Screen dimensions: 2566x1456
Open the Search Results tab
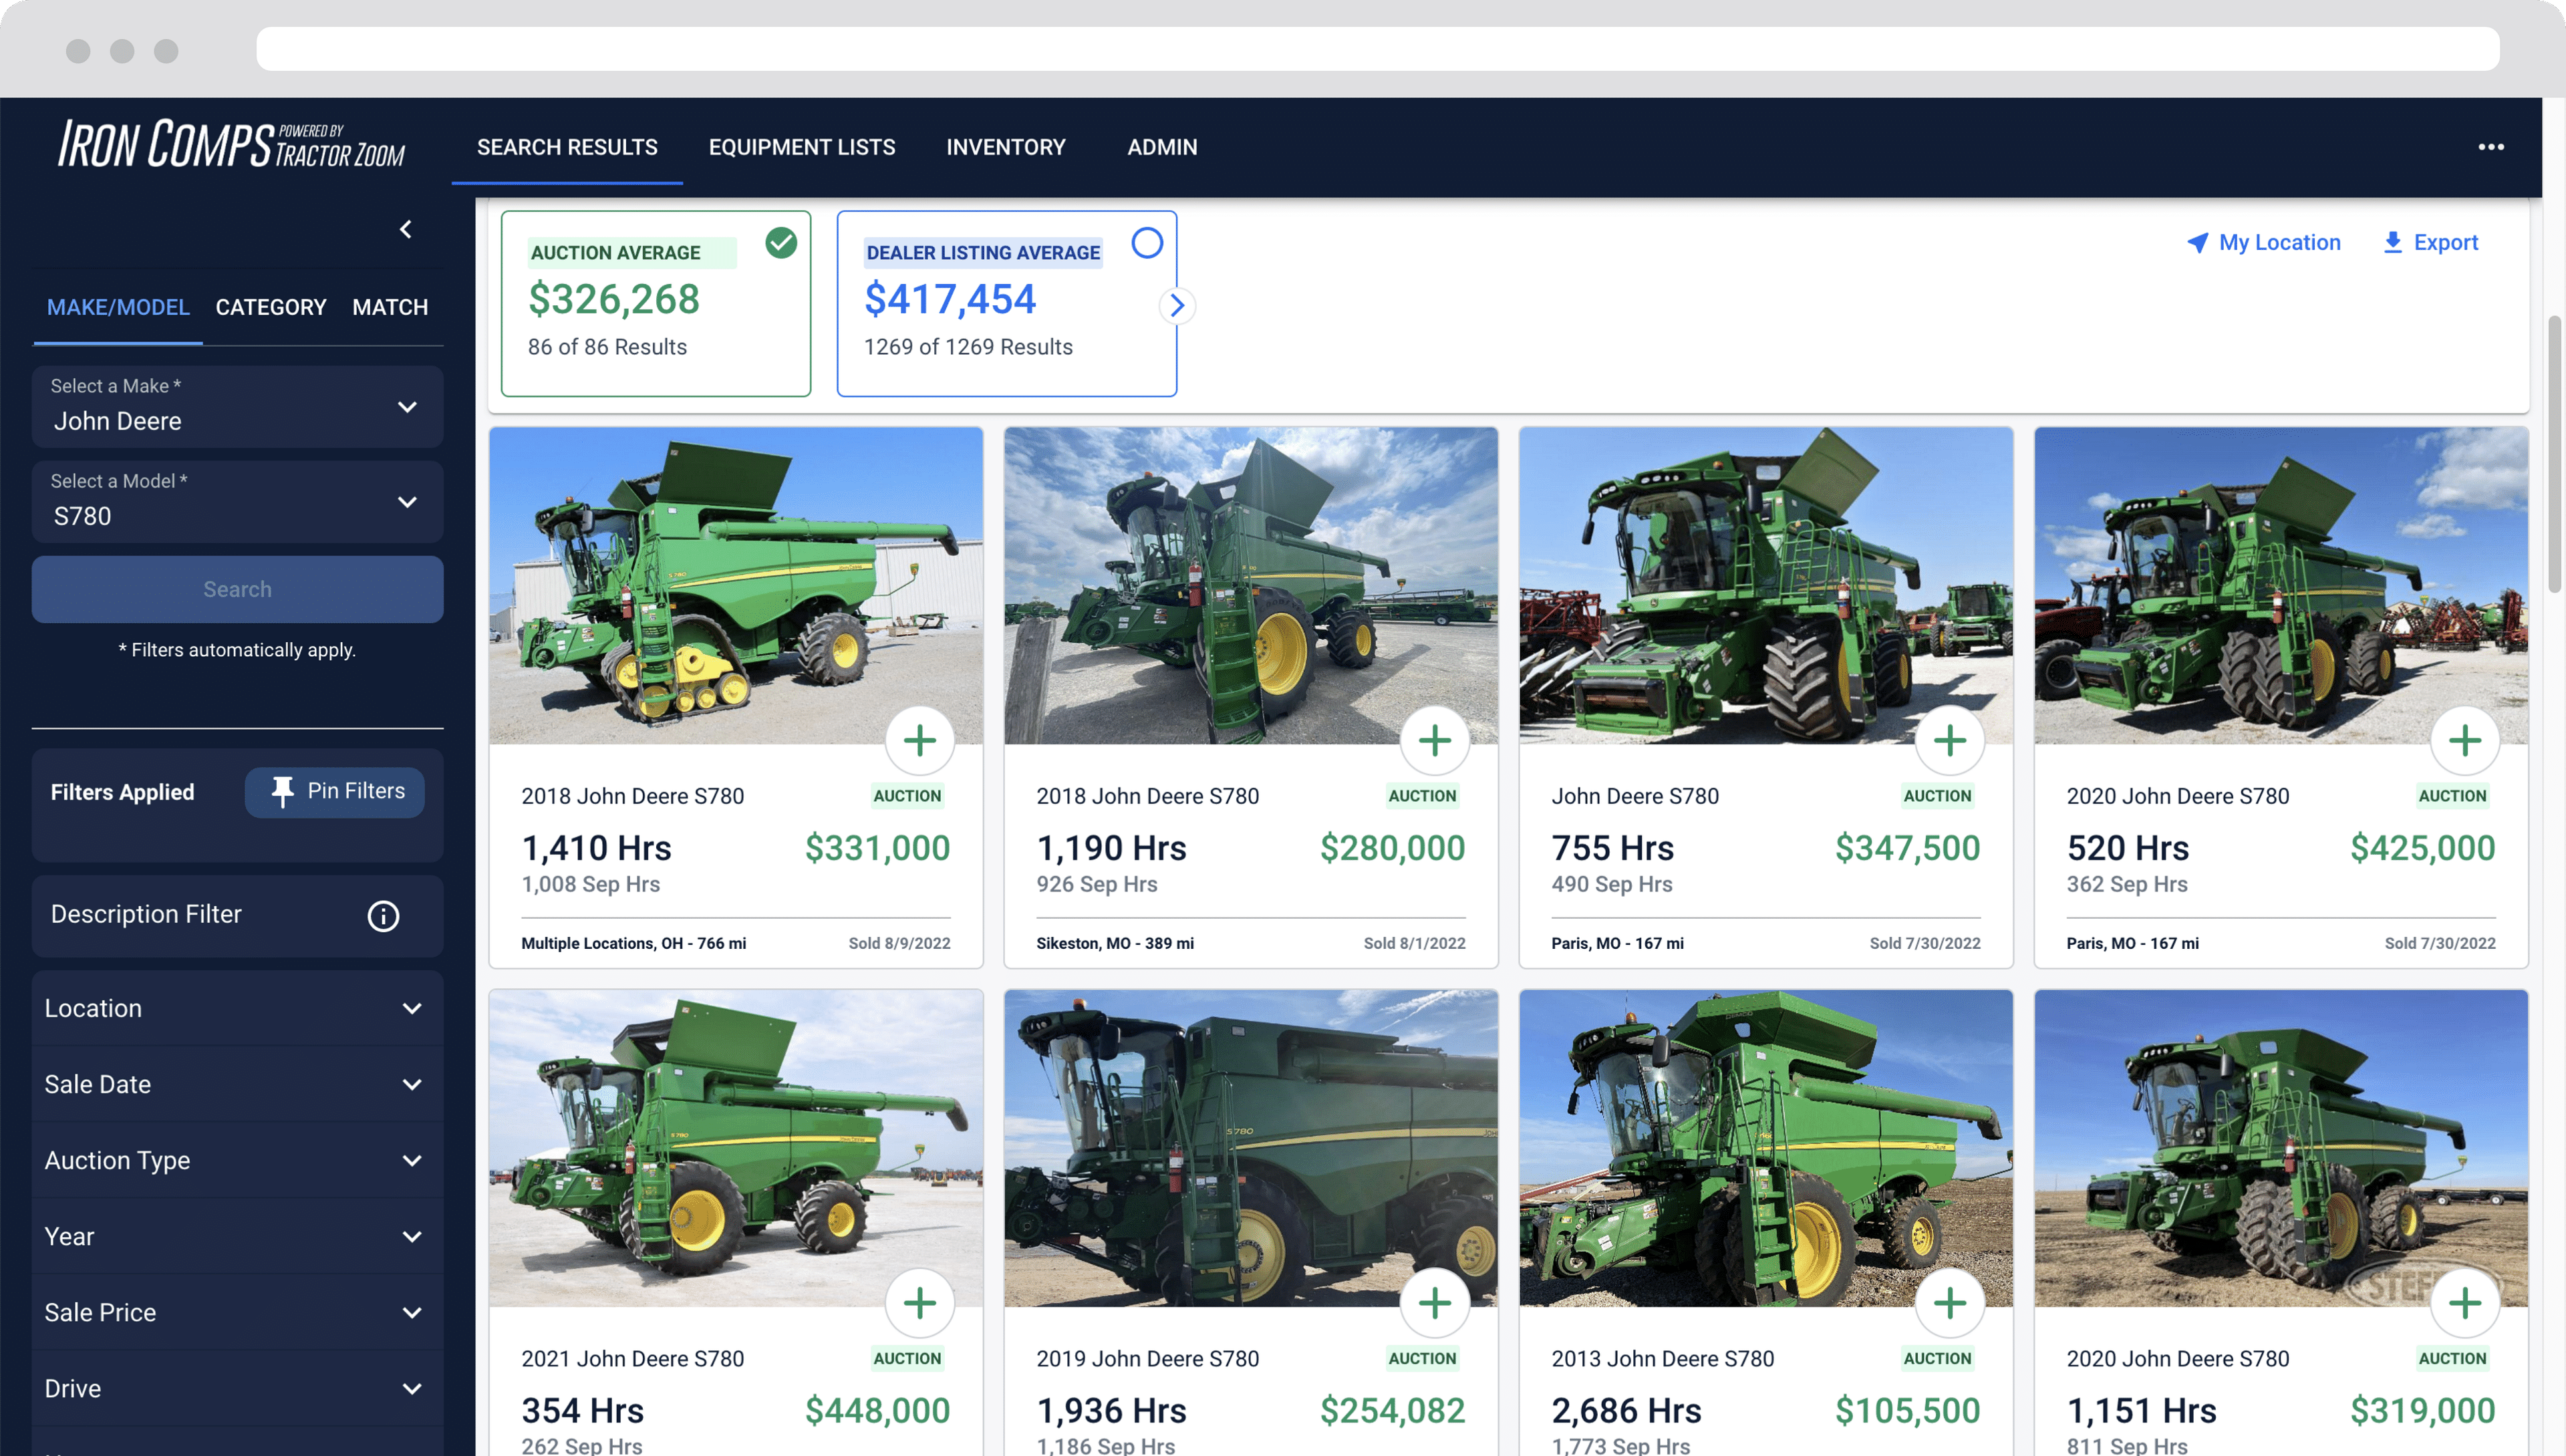pos(567,147)
